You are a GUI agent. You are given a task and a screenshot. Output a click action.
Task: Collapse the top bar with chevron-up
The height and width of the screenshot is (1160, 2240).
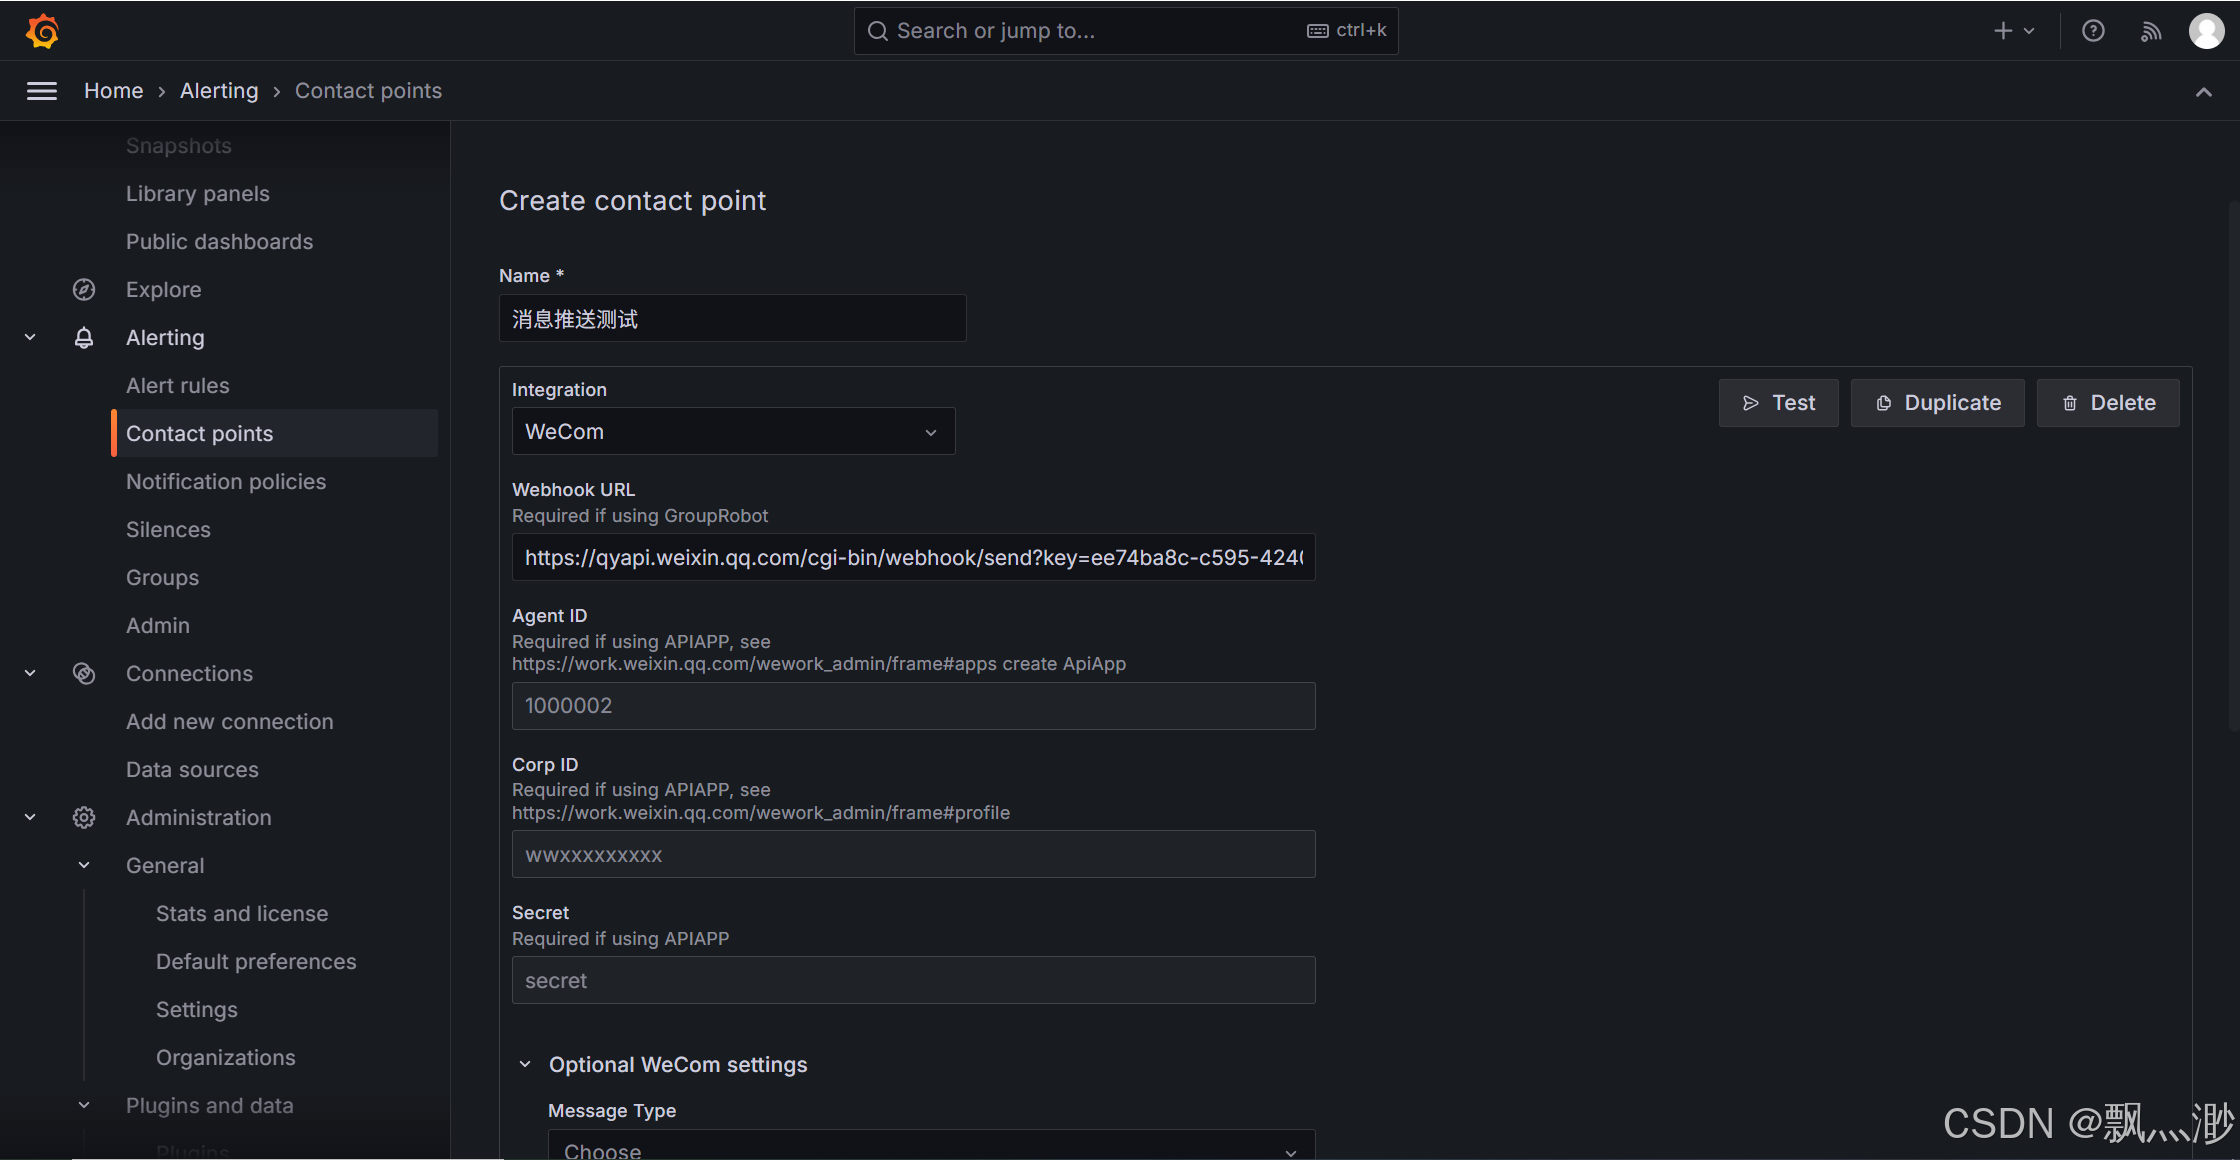click(x=2203, y=92)
